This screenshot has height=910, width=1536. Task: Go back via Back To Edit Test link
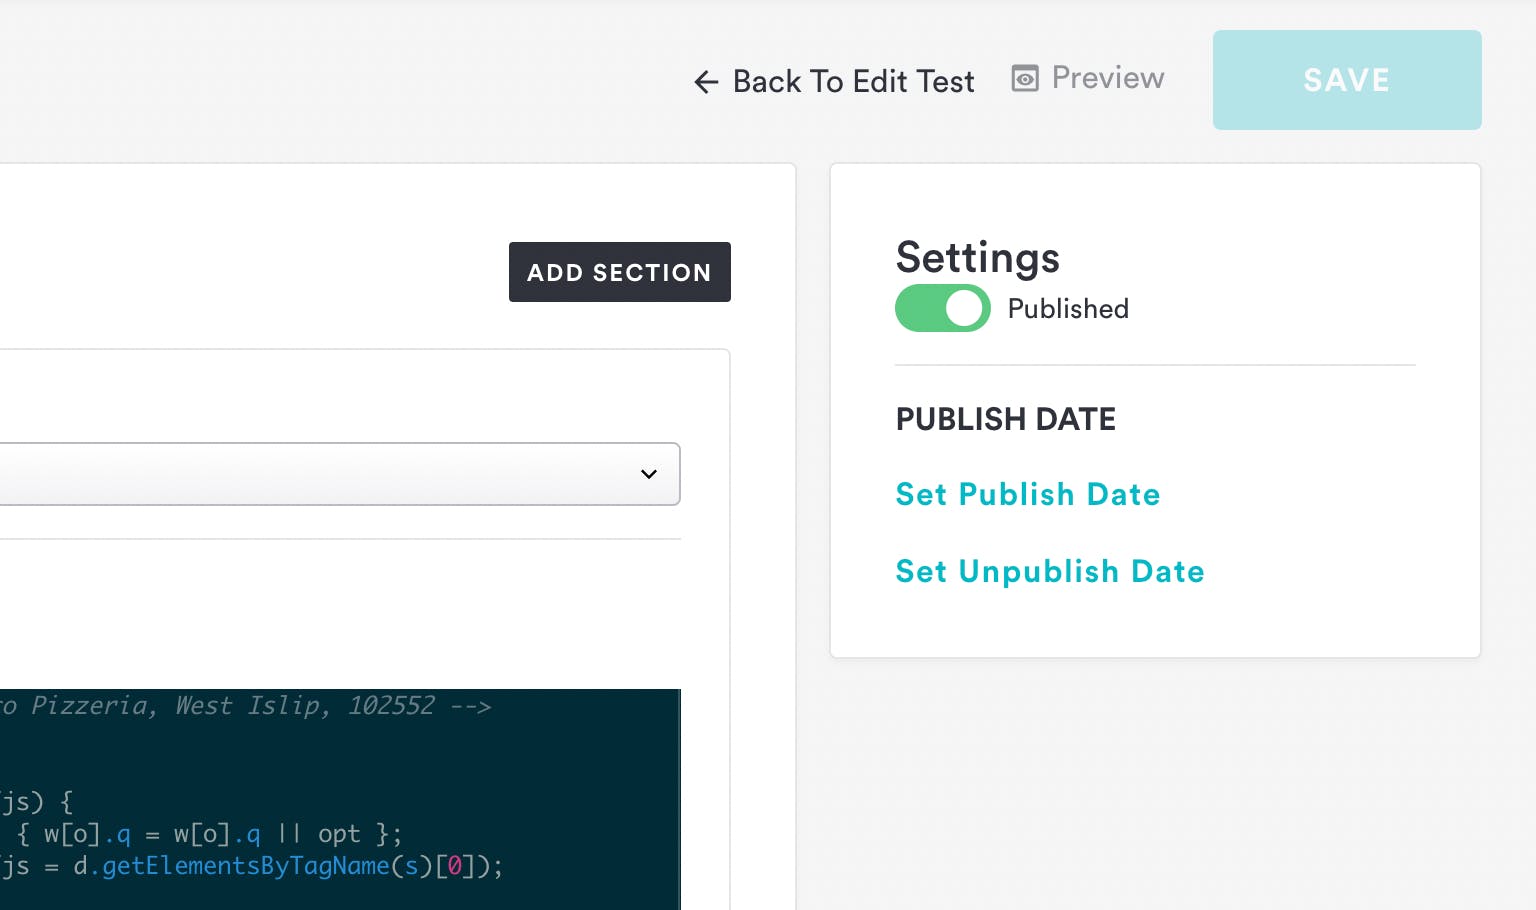click(853, 82)
